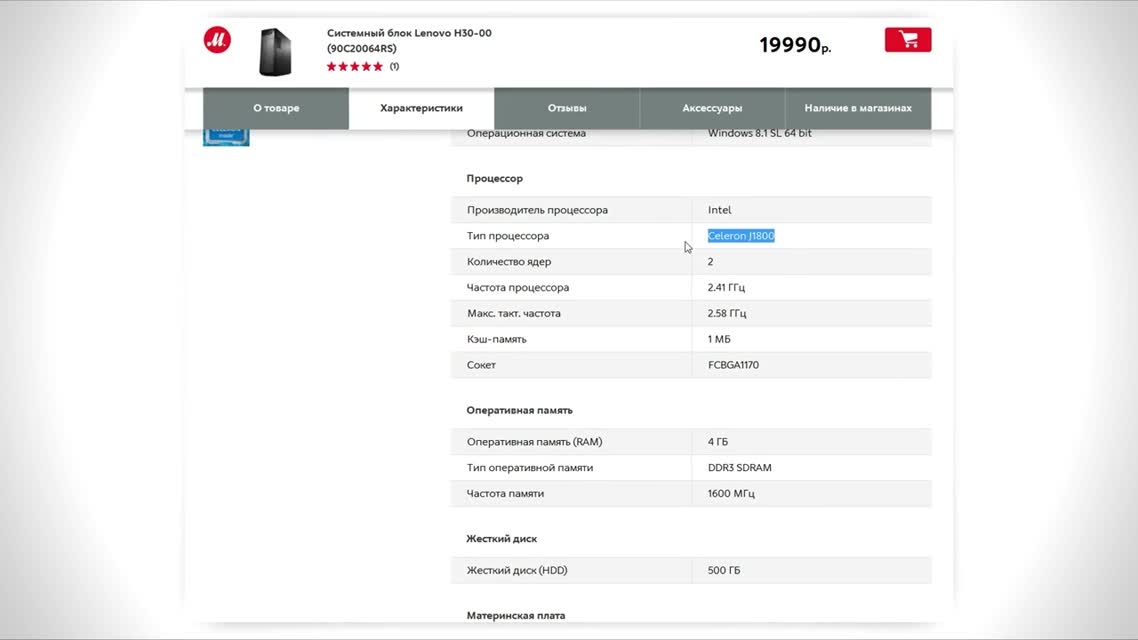This screenshot has height=640, width=1138.
Task: Click the Кэш-память label
Action: 496,339
